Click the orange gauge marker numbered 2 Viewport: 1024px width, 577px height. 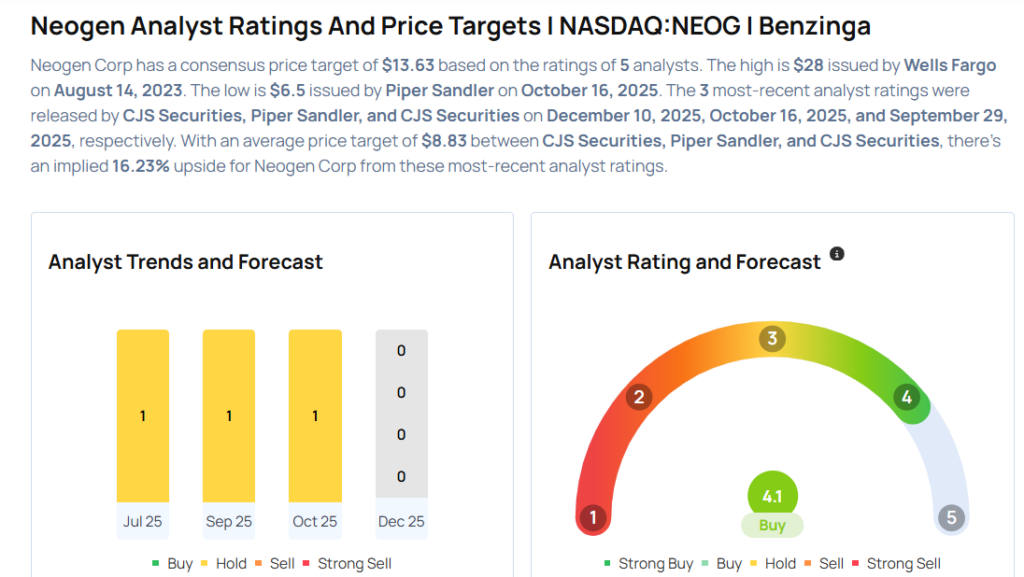pos(638,397)
